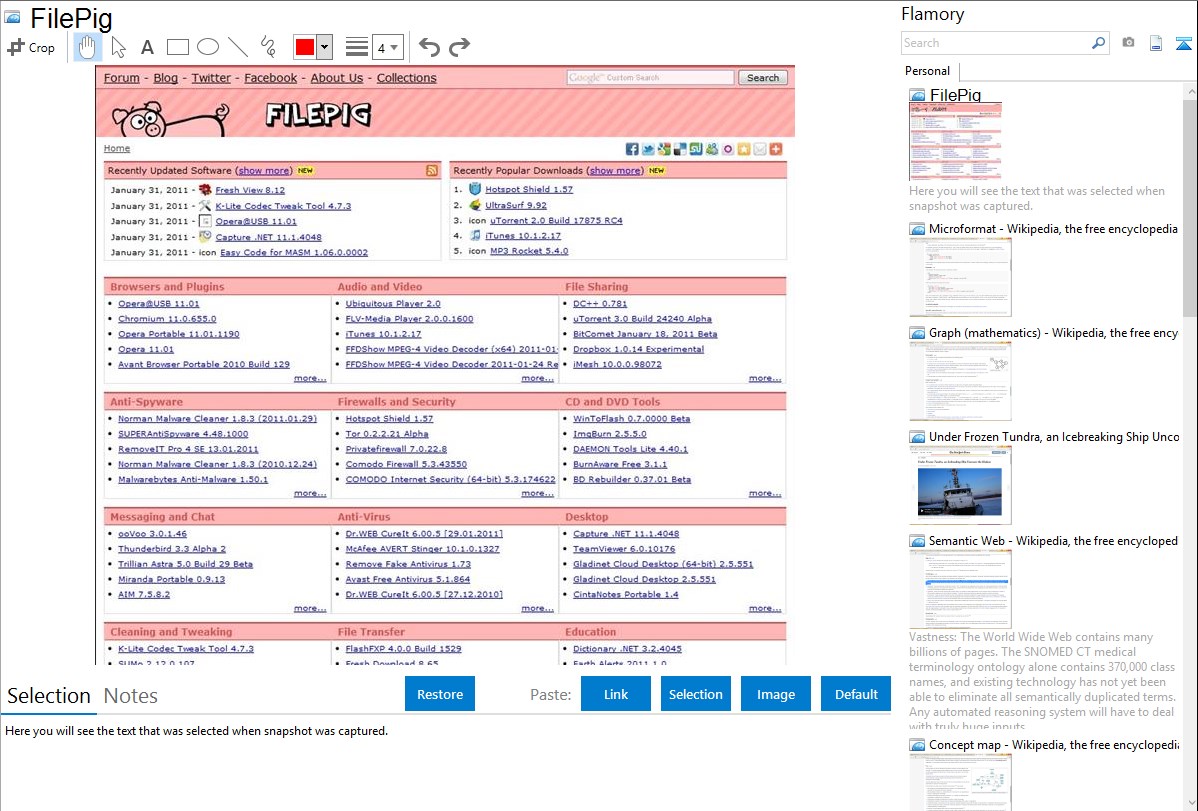The width and height of the screenshot is (1198, 811).
Task: Open the Personal tab
Action: [927, 71]
